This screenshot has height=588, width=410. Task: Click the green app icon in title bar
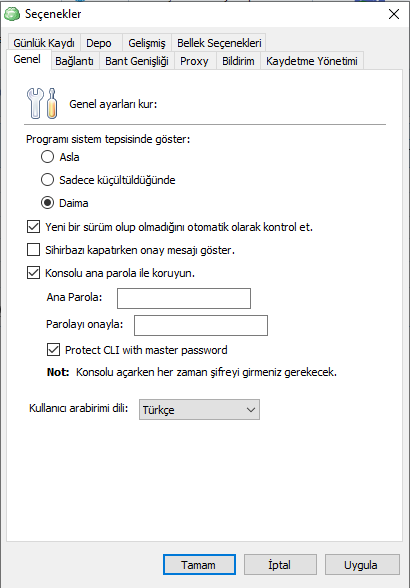[x=12, y=14]
